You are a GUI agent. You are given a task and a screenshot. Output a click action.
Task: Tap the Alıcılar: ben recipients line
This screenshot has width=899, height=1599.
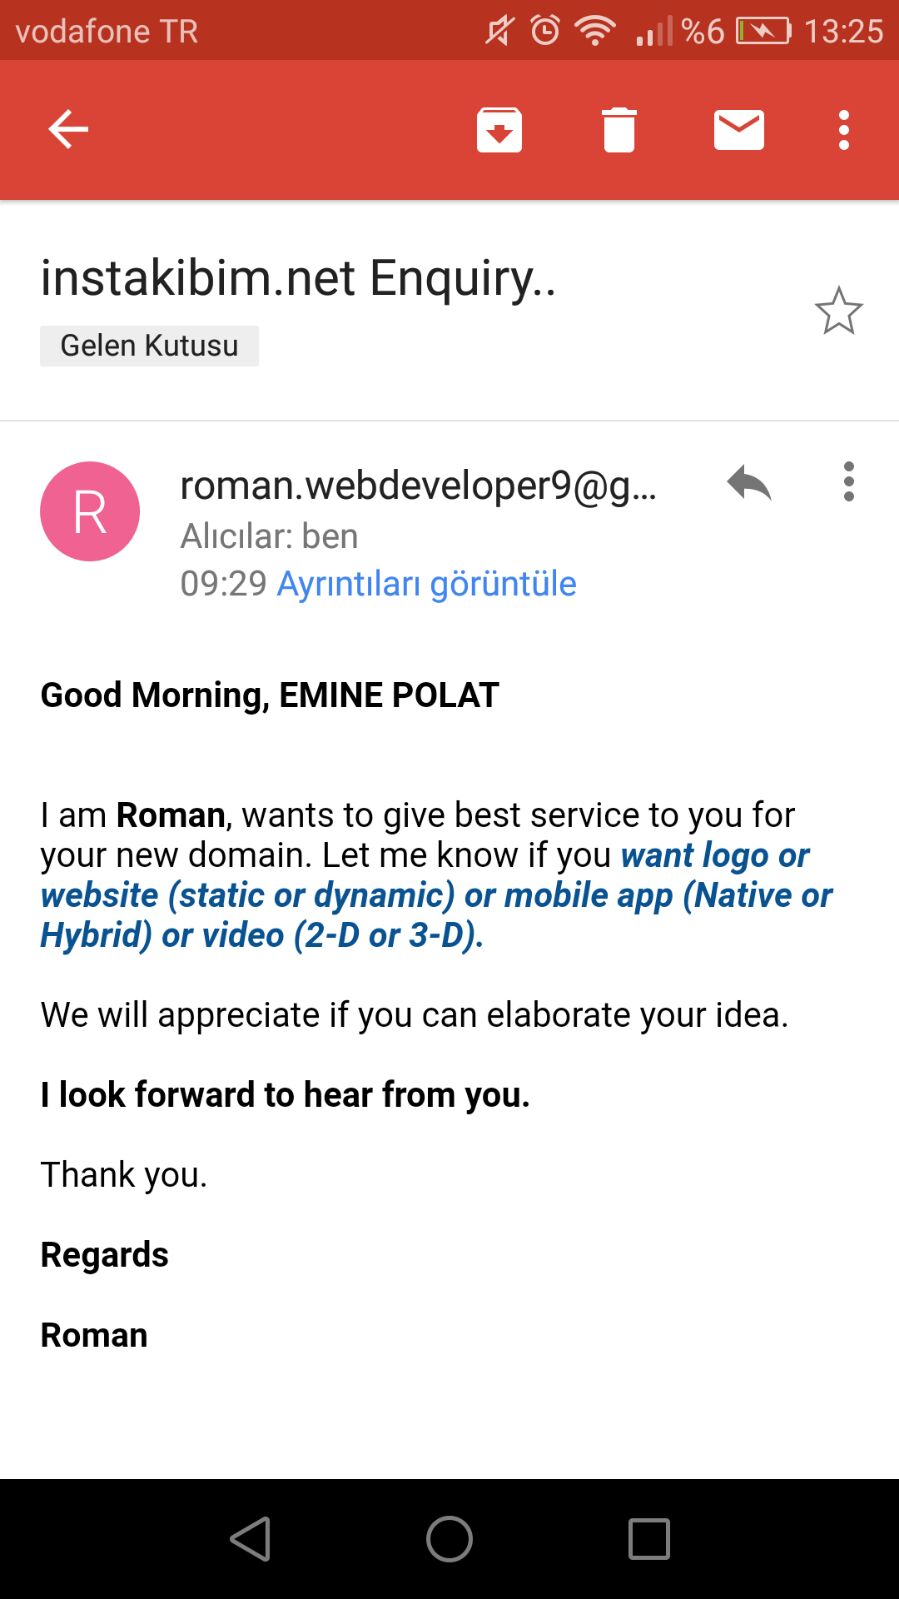pyautogui.click(x=269, y=536)
